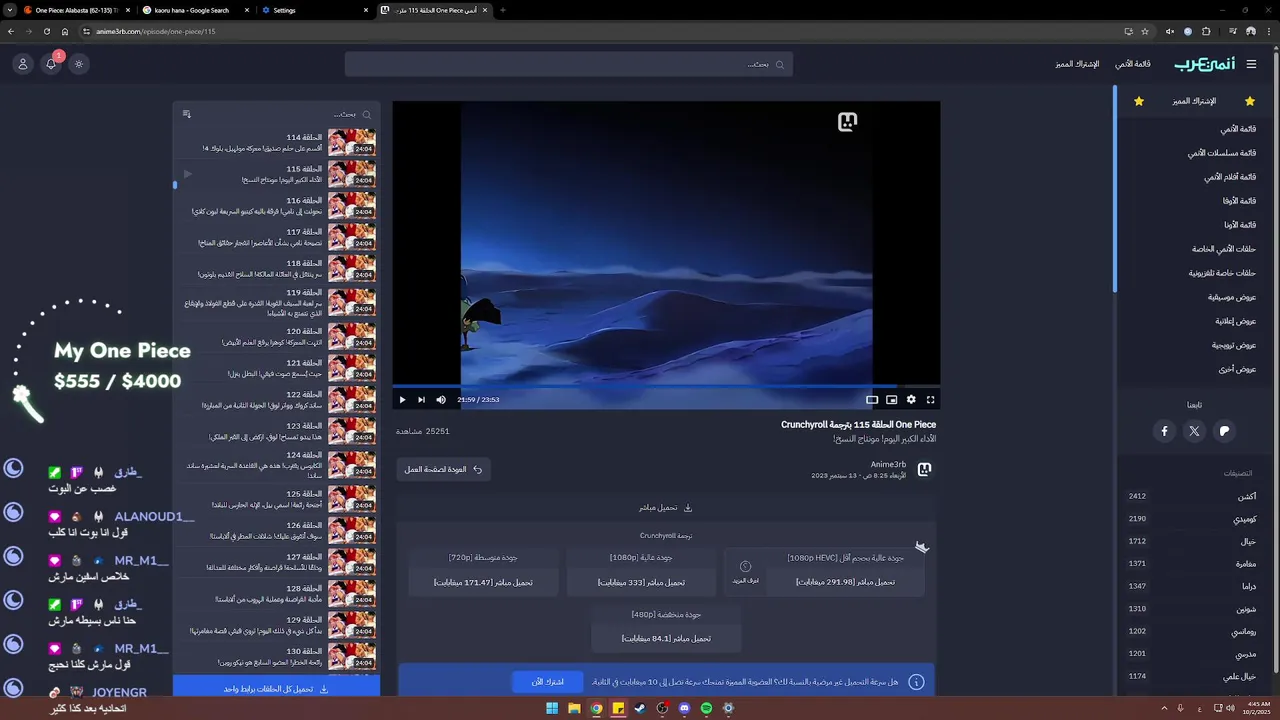Open حلقات الأنمي الخاصة in sidebar

click(1224, 249)
